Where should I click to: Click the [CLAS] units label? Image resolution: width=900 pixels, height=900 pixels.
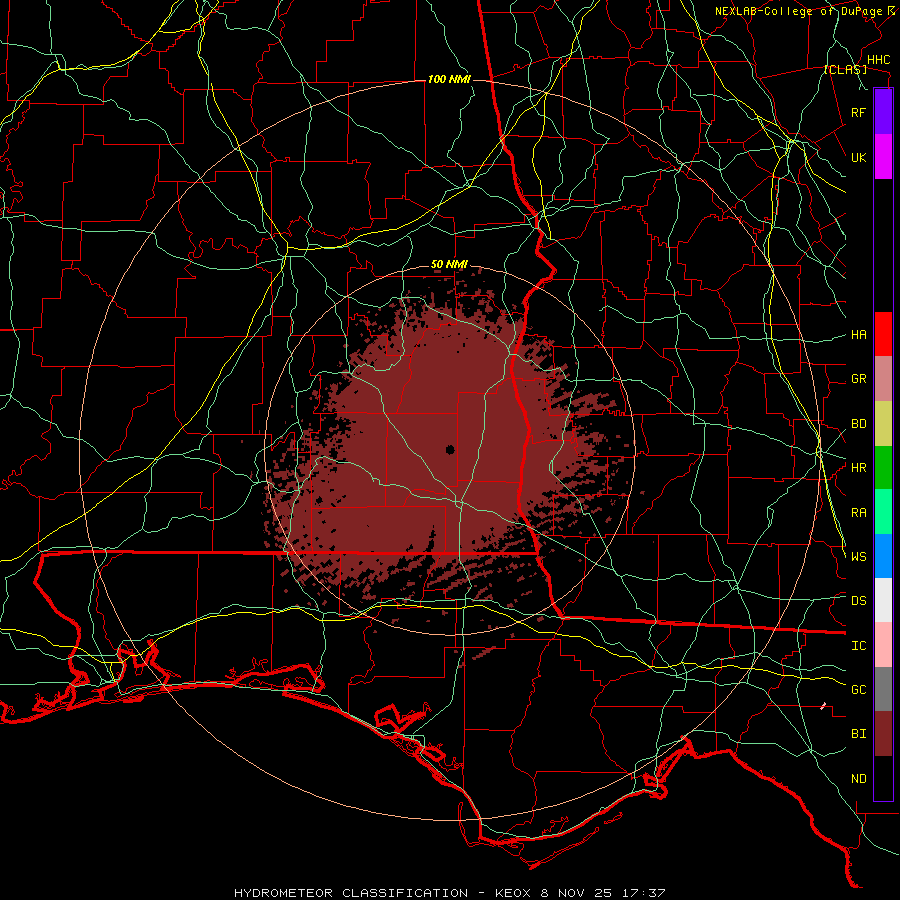[x=845, y=70]
